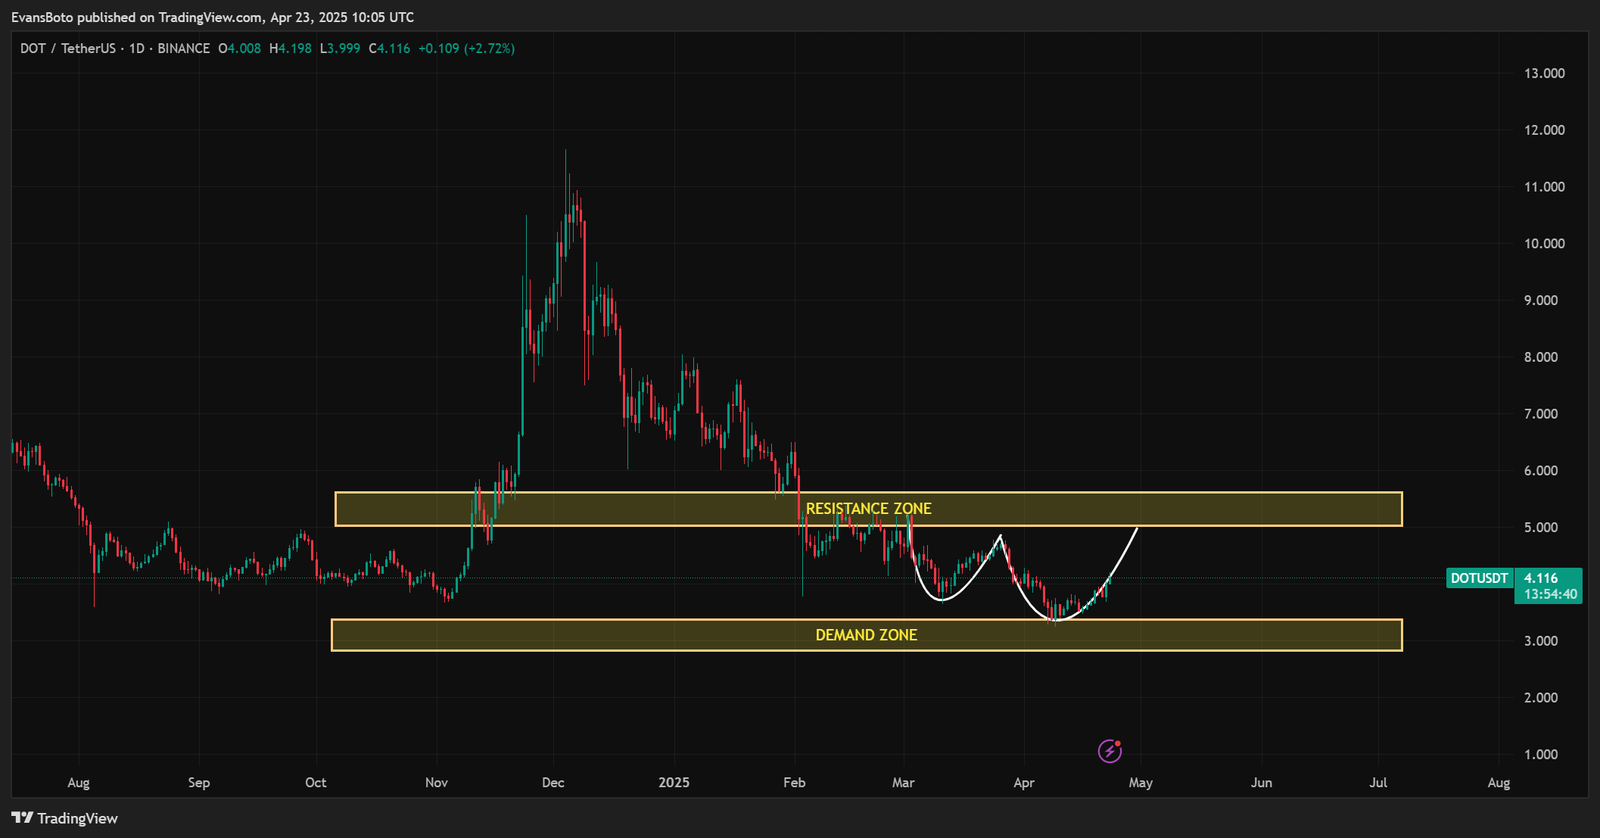Click the BINANCE exchange name in legend
The width and height of the screenshot is (1600, 838).
pos(184,48)
